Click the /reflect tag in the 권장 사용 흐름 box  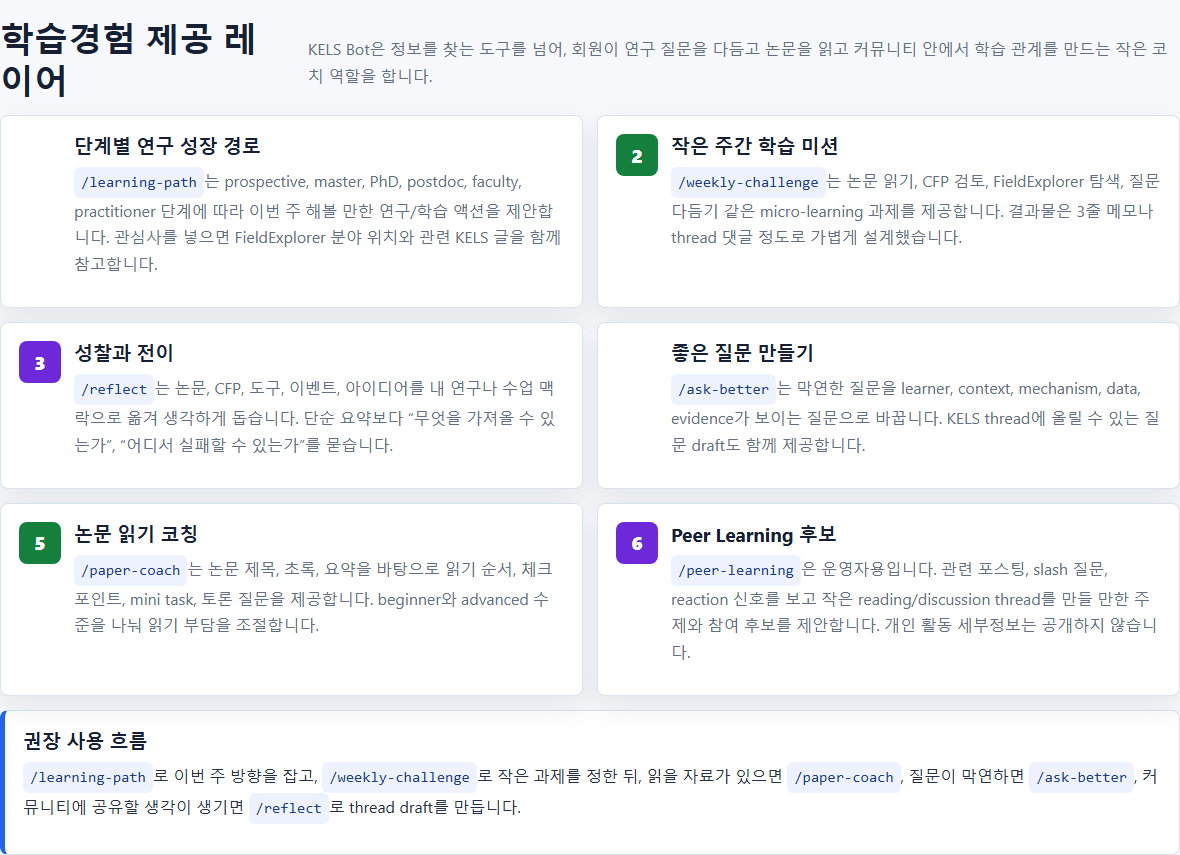coord(288,808)
